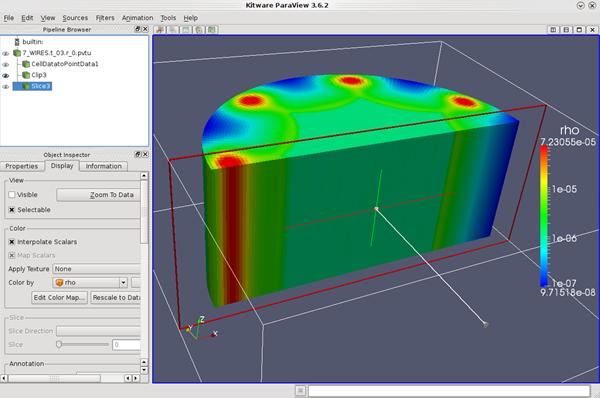Toggle eye visibility for Clip3
The height and width of the screenshot is (398, 600).
(6, 75)
